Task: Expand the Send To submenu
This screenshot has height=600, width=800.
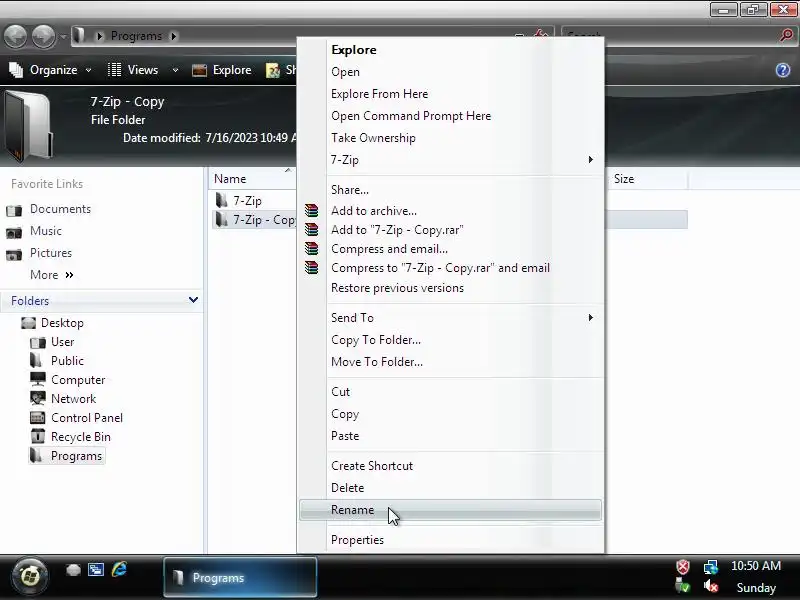Action: click(x=451, y=318)
